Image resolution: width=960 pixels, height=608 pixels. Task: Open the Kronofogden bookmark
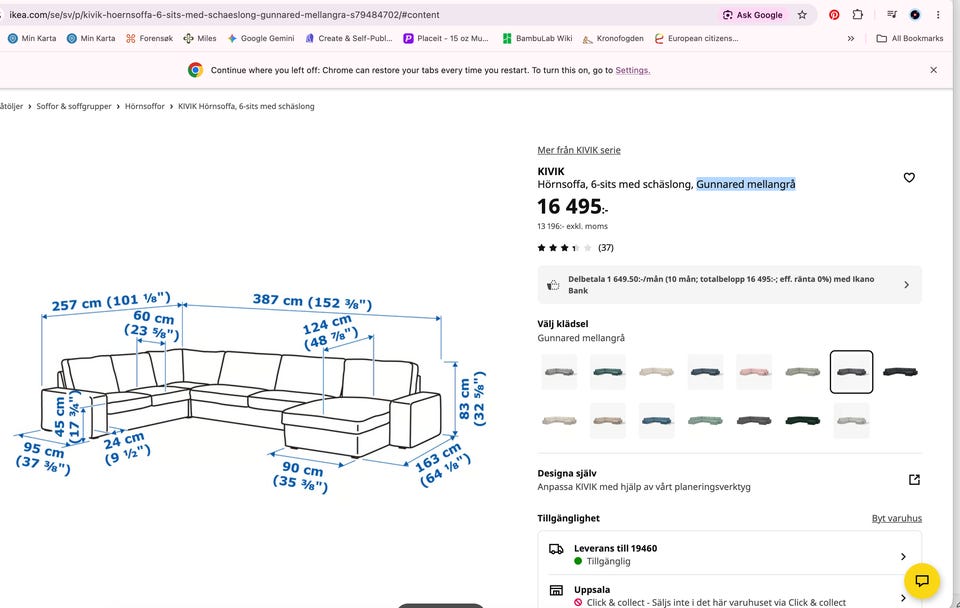613,38
